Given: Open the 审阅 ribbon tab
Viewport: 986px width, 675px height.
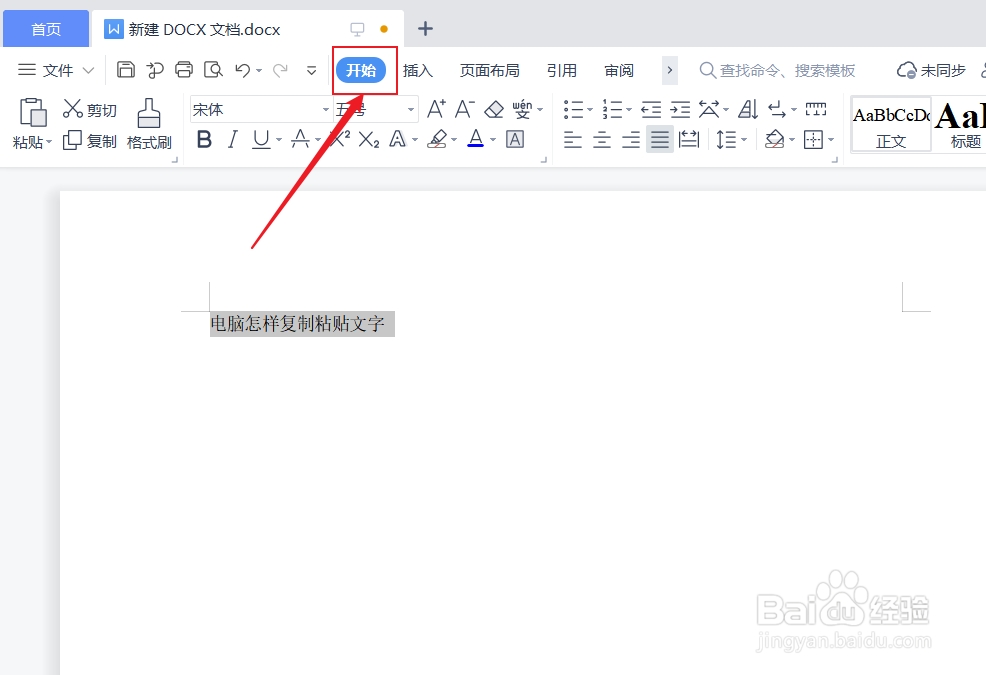Looking at the screenshot, I should [x=619, y=70].
